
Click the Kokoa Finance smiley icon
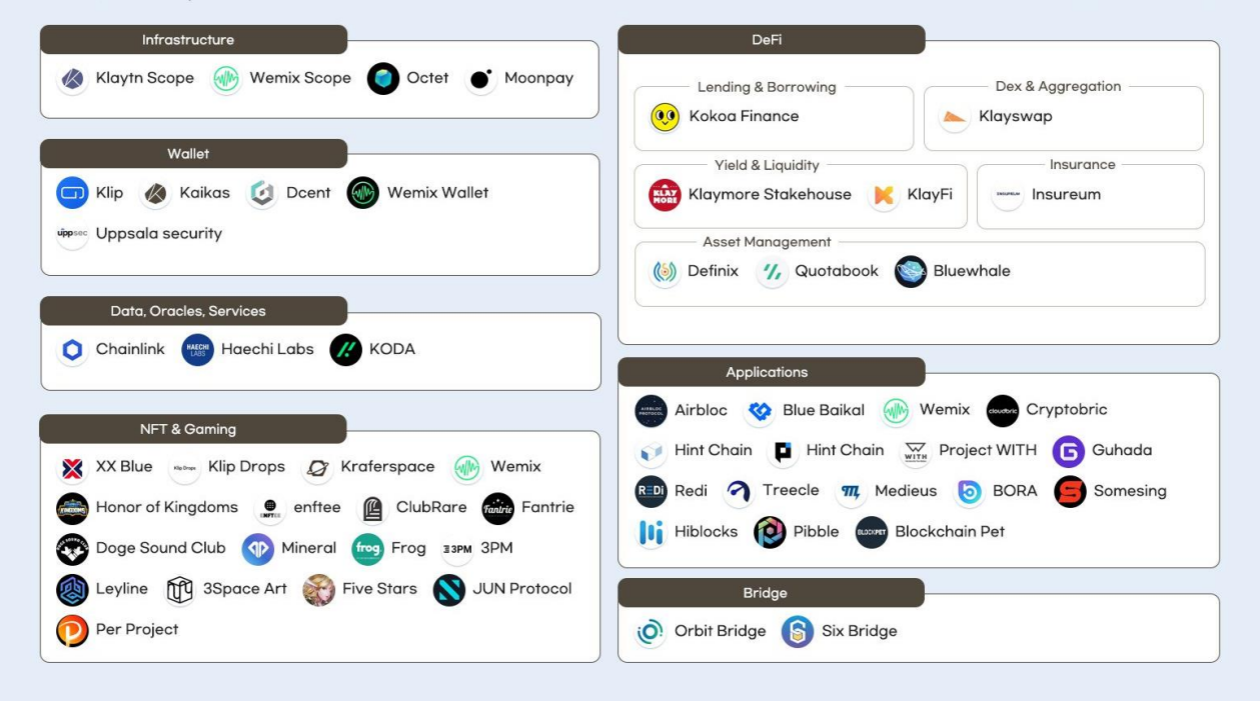click(x=665, y=117)
